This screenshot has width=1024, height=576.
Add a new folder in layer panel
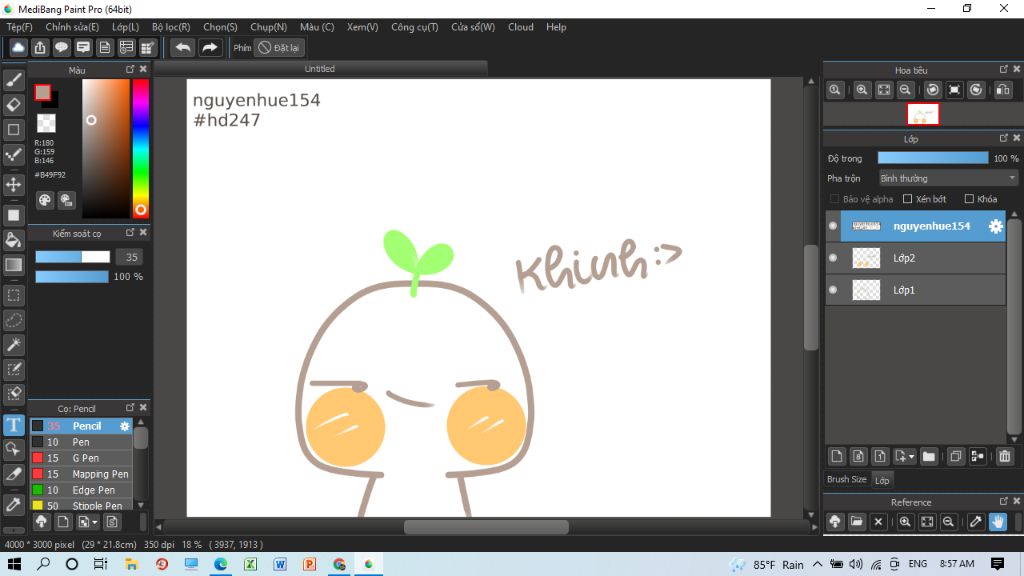929,456
